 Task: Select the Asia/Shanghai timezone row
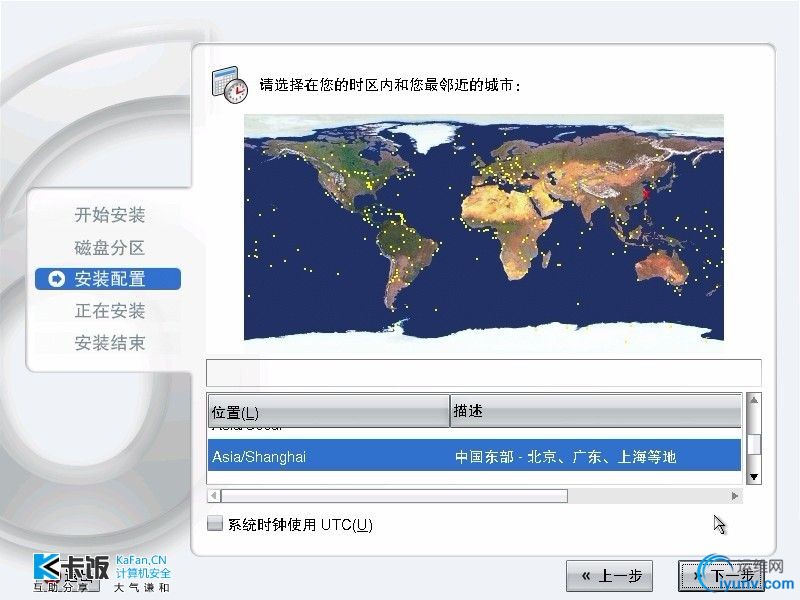click(474, 456)
